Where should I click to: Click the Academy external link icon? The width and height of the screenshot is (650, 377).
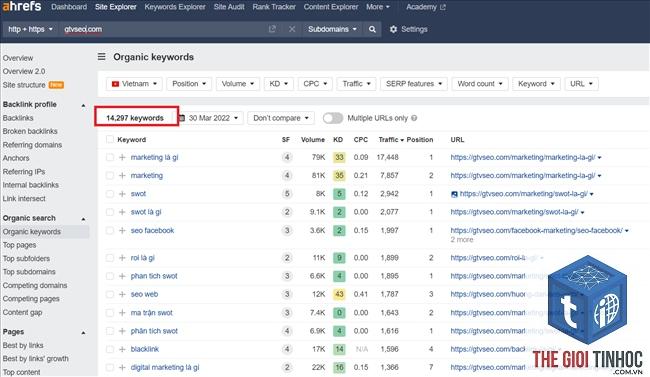[443, 7]
